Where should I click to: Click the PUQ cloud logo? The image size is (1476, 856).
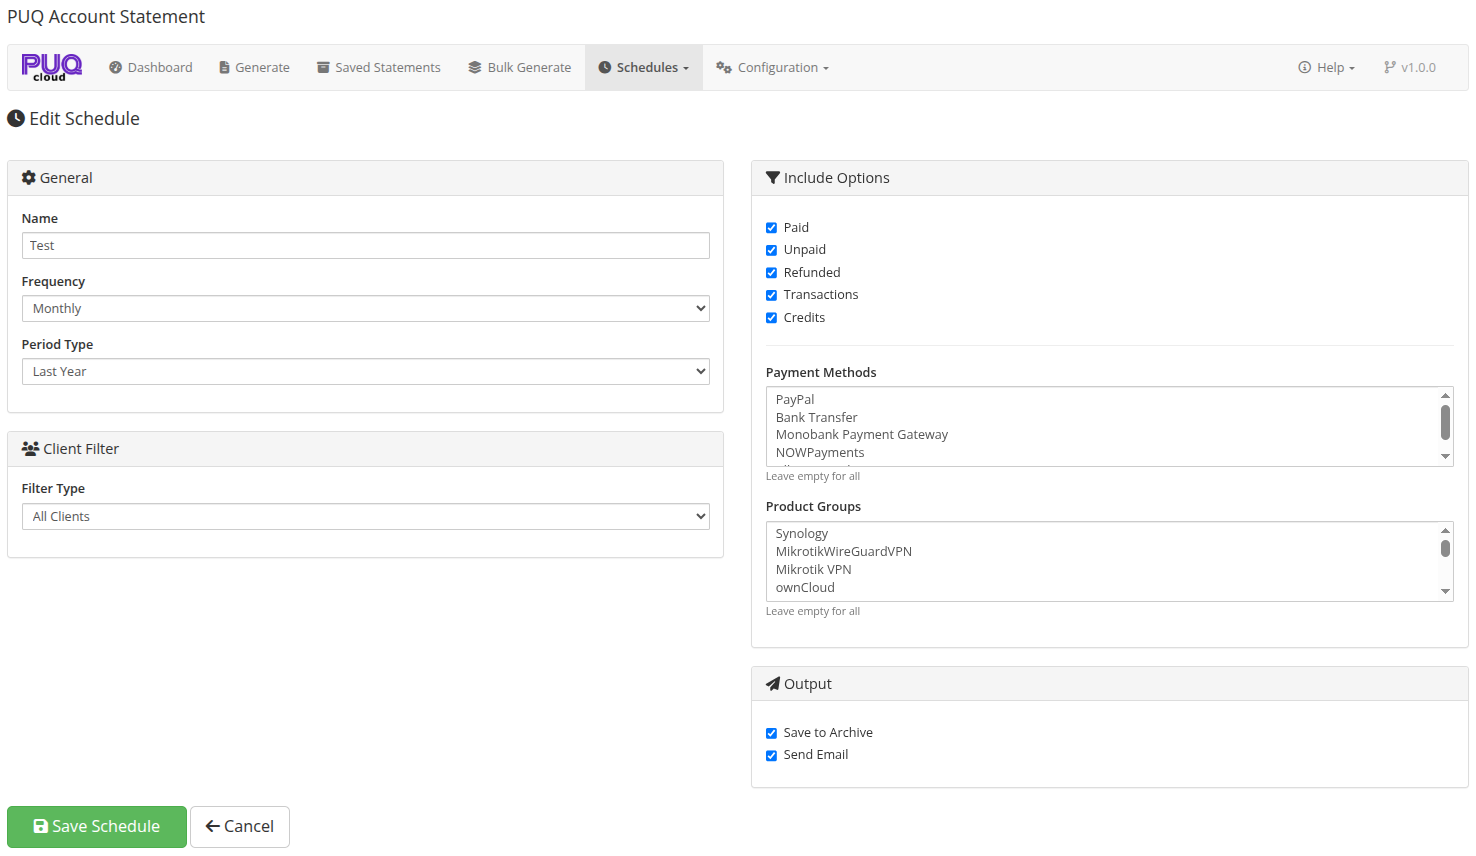click(50, 67)
